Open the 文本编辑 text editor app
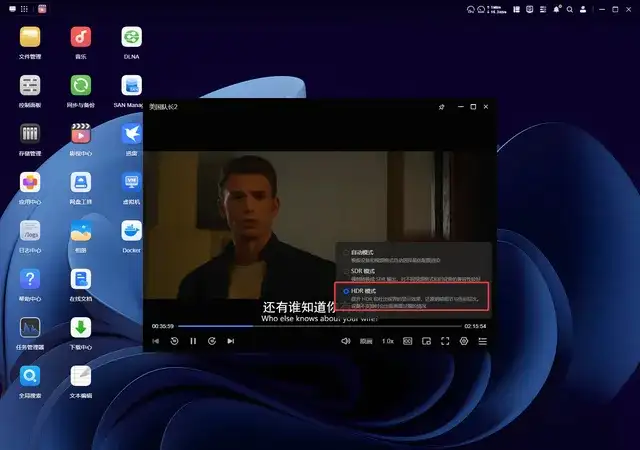 click(x=80, y=376)
